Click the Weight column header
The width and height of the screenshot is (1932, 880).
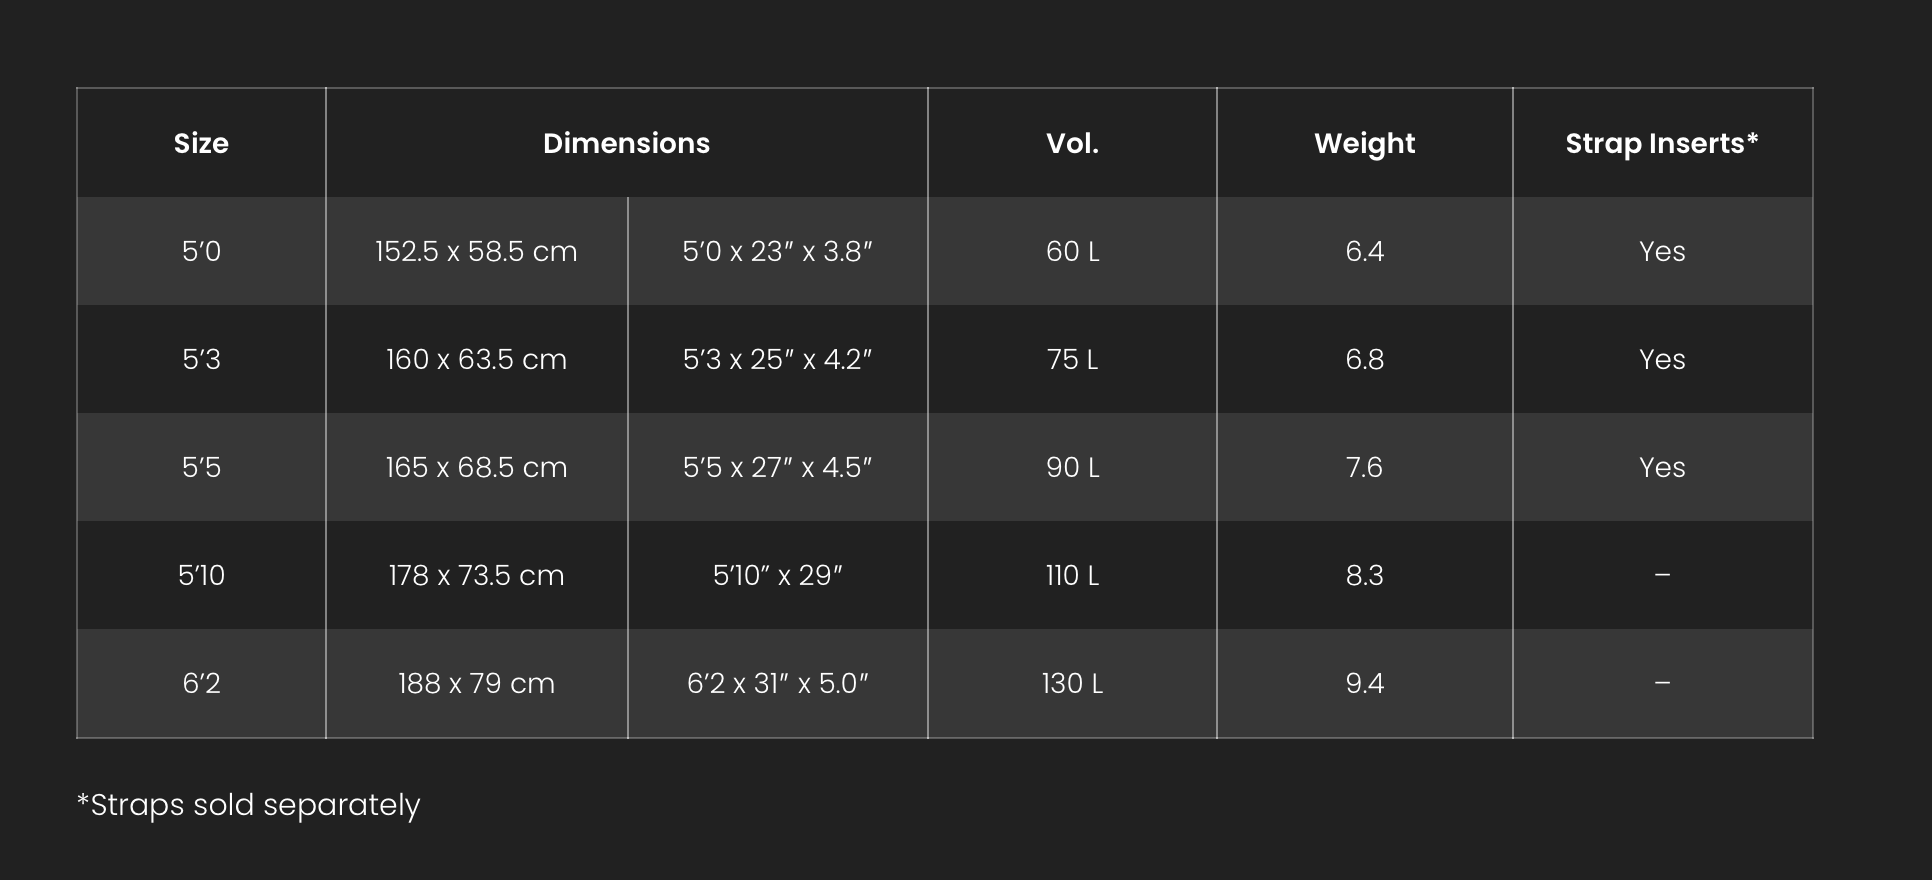(x=1364, y=143)
